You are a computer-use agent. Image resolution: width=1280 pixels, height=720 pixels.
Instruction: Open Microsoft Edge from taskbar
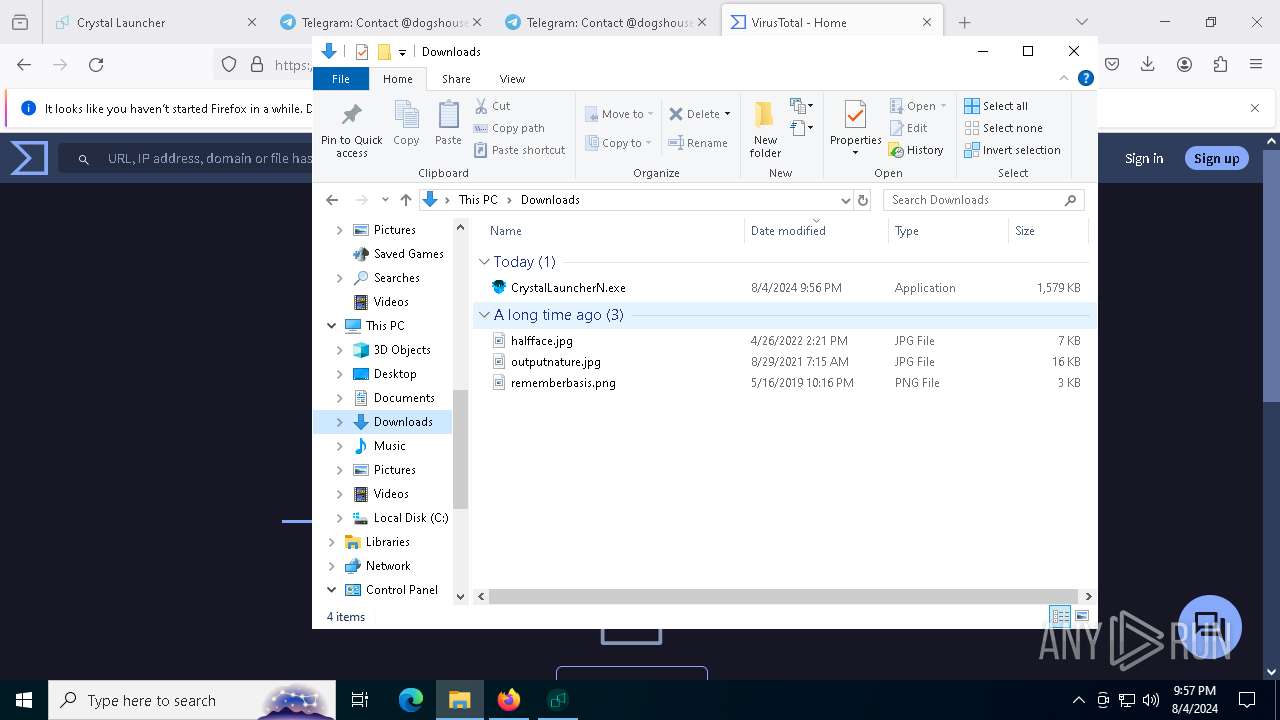(x=411, y=700)
